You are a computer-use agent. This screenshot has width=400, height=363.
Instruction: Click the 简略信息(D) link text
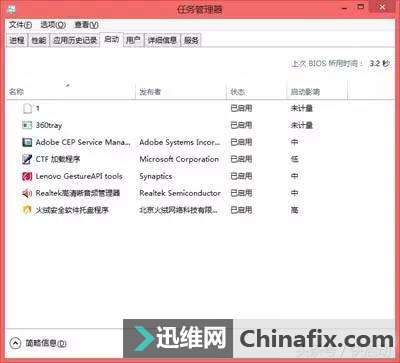point(46,343)
